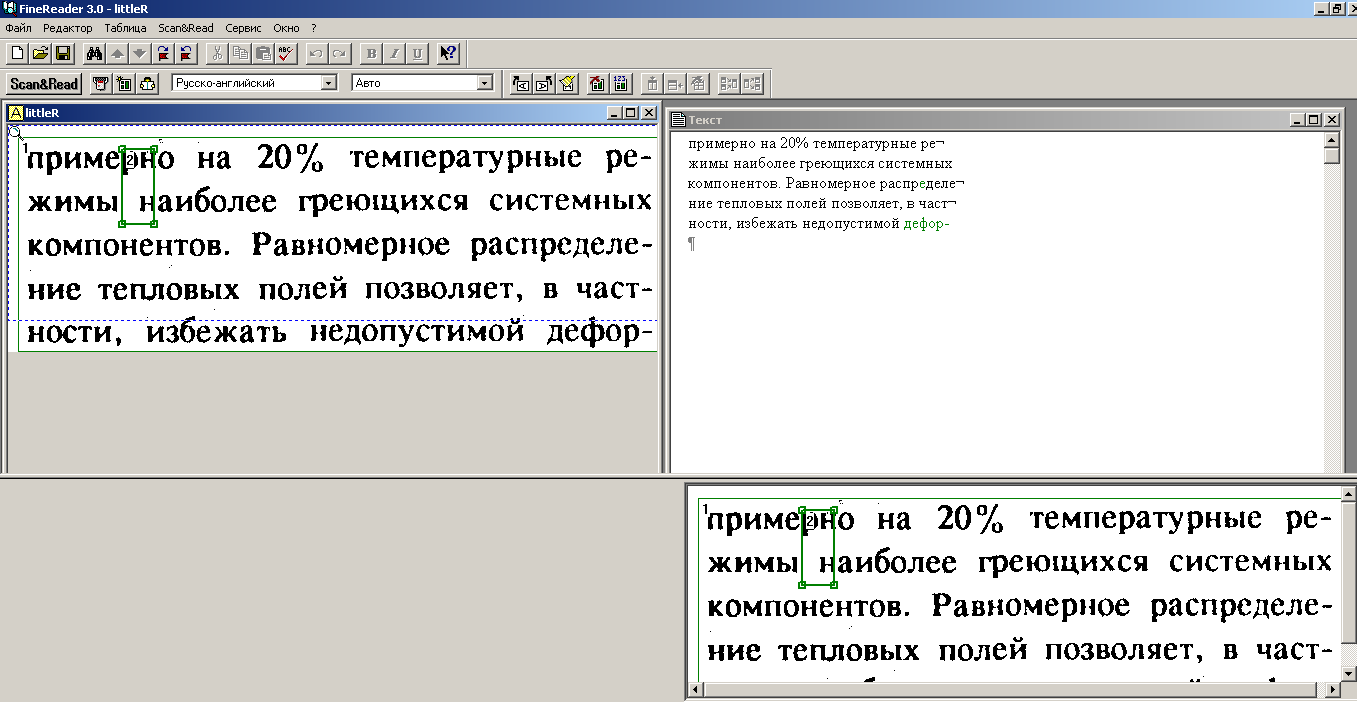Screen dimensions: 1357x702
Task: Open the Сервис menu
Action: click(x=242, y=28)
